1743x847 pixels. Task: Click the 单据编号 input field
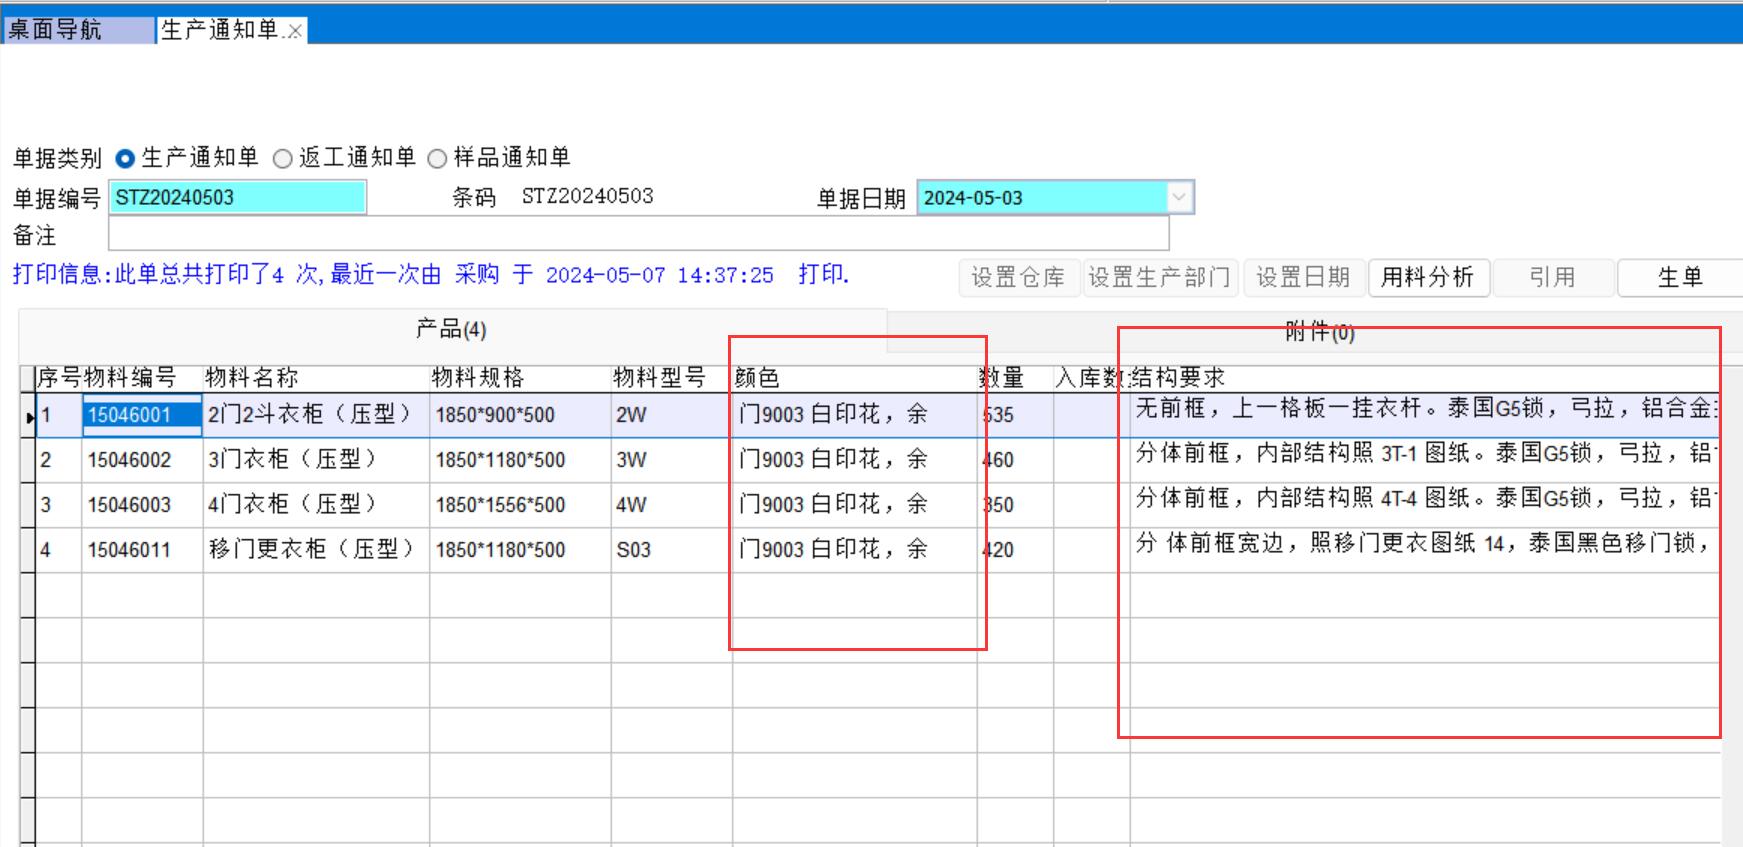pyautogui.click(x=237, y=197)
